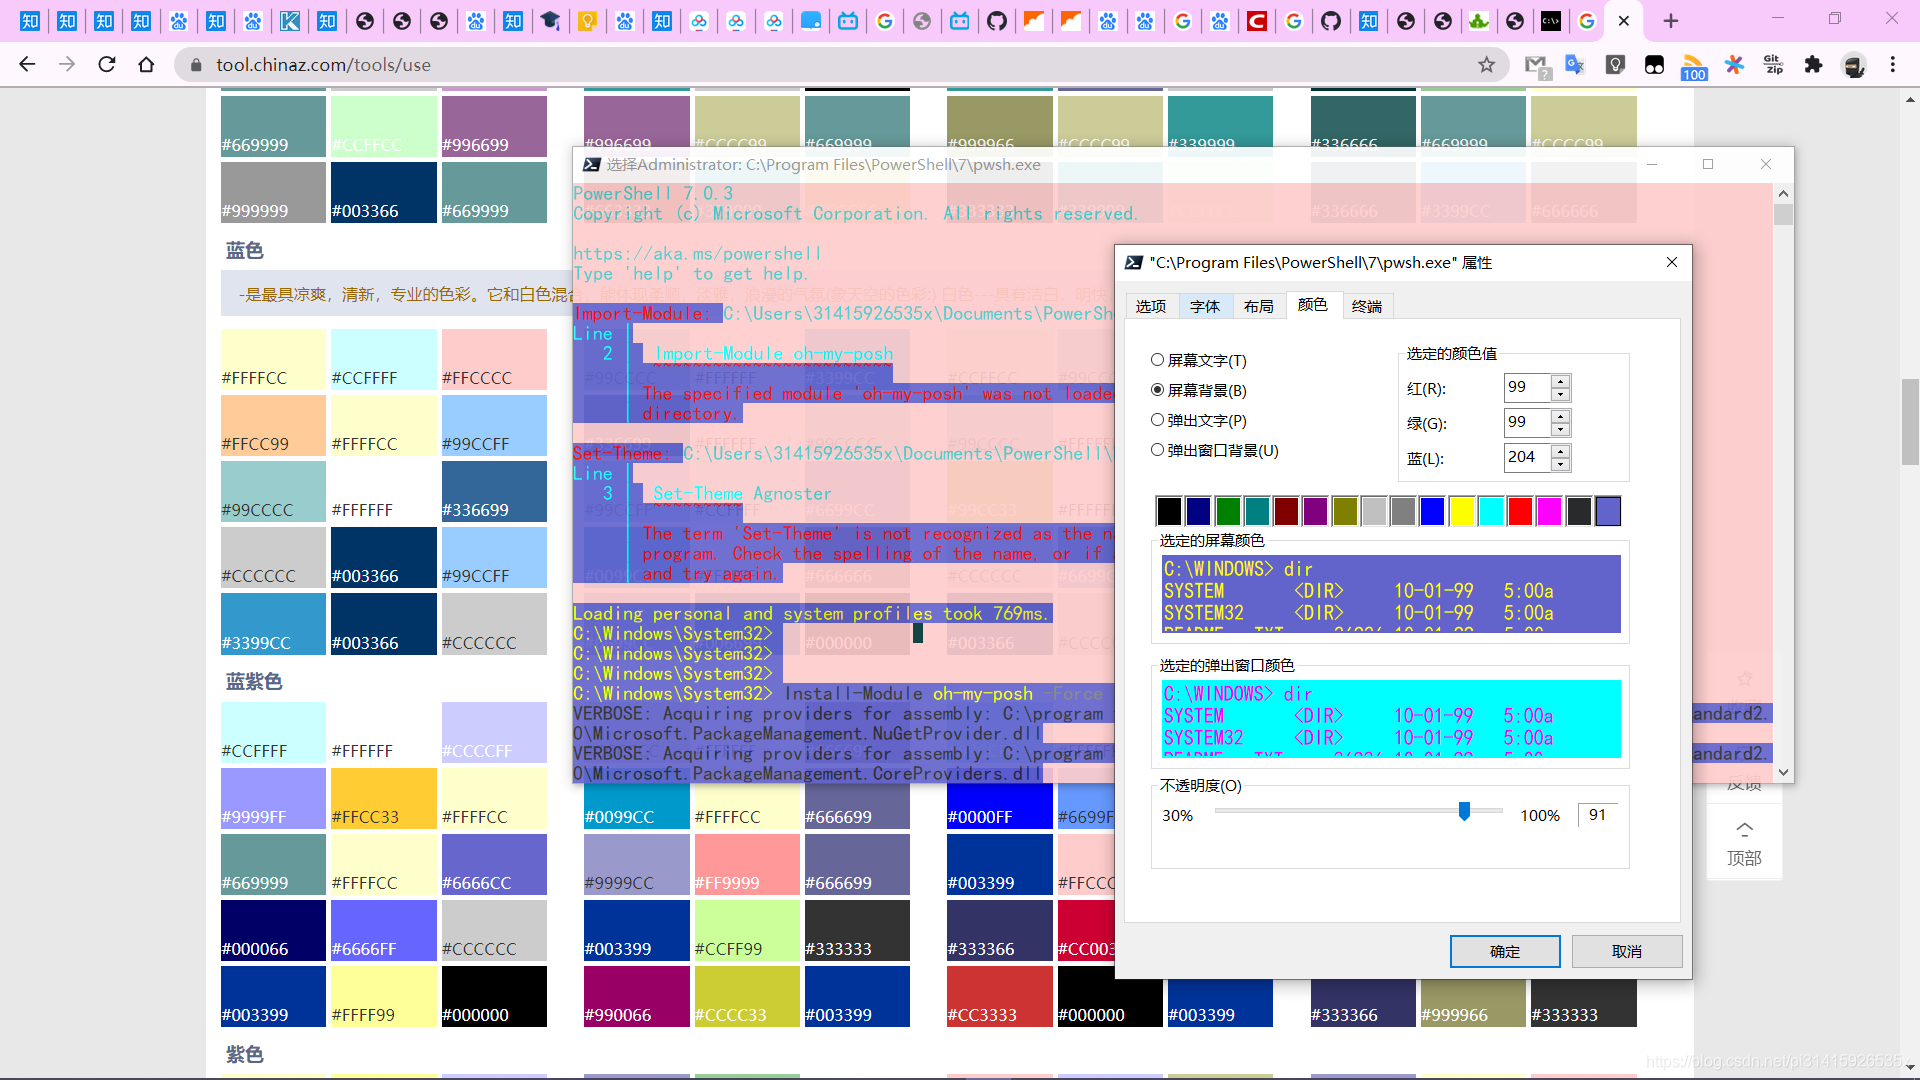Screen dimensions: 1920x1080
Task: Select 屏幕文字(T) radio option
Action: [x=1157, y=360]
